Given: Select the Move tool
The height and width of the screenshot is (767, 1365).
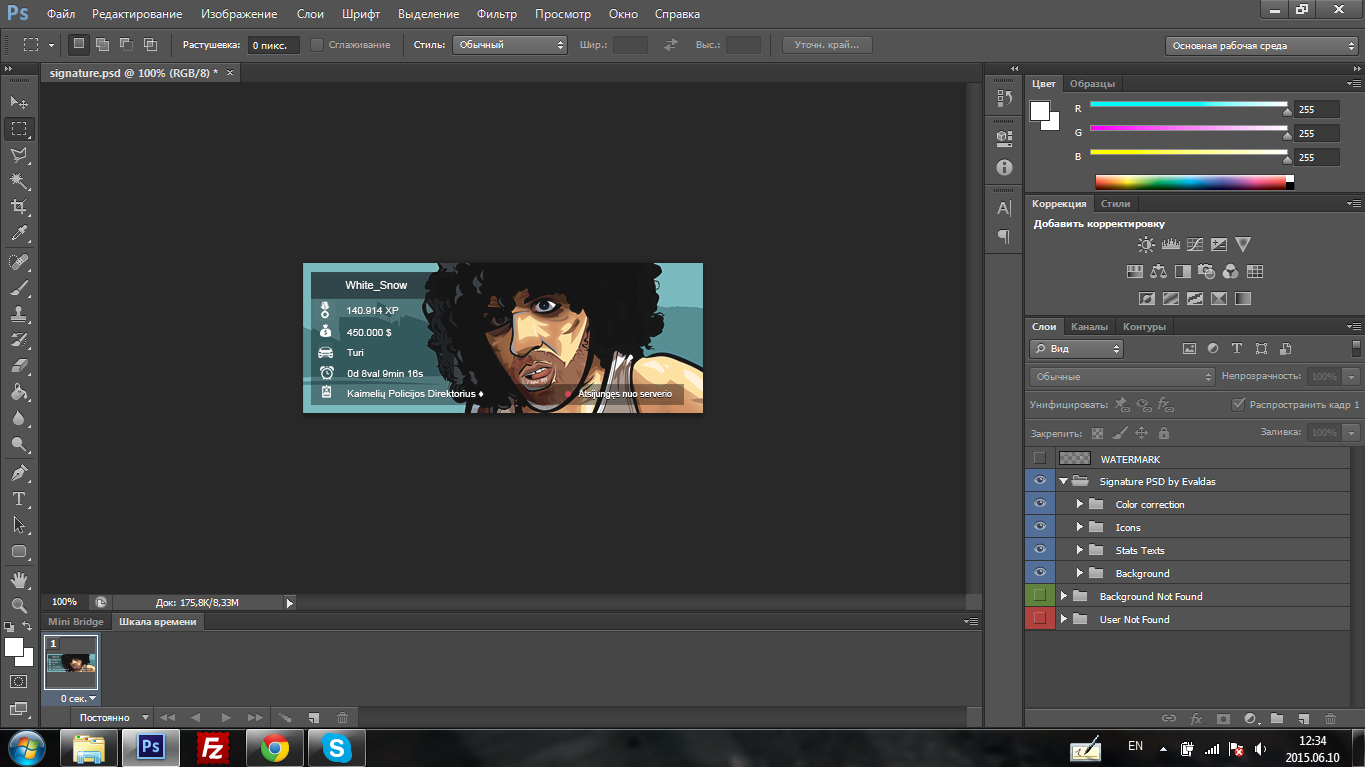Looking at the screenshot, I should (x=19, y=102).
